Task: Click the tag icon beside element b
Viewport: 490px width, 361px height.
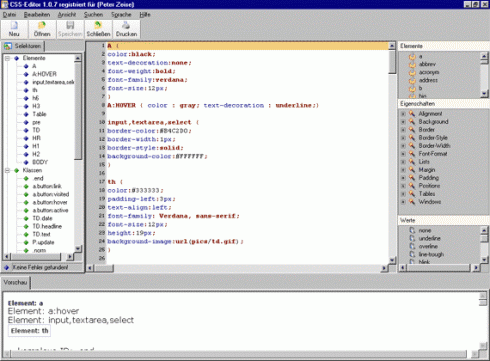Action: click(x=412, y=88)
